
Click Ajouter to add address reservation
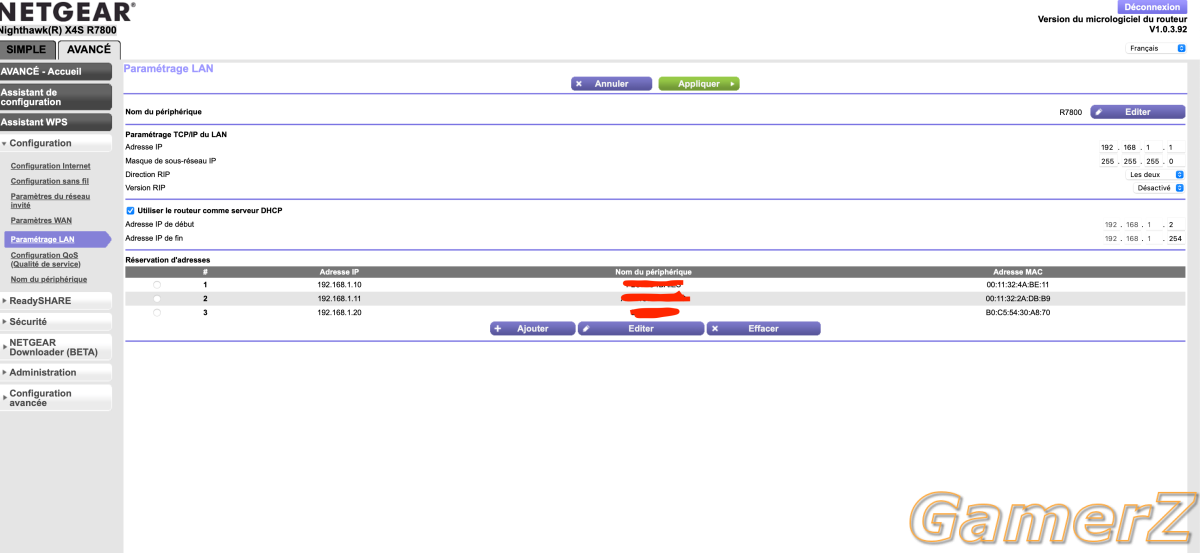tap(533, 328)
